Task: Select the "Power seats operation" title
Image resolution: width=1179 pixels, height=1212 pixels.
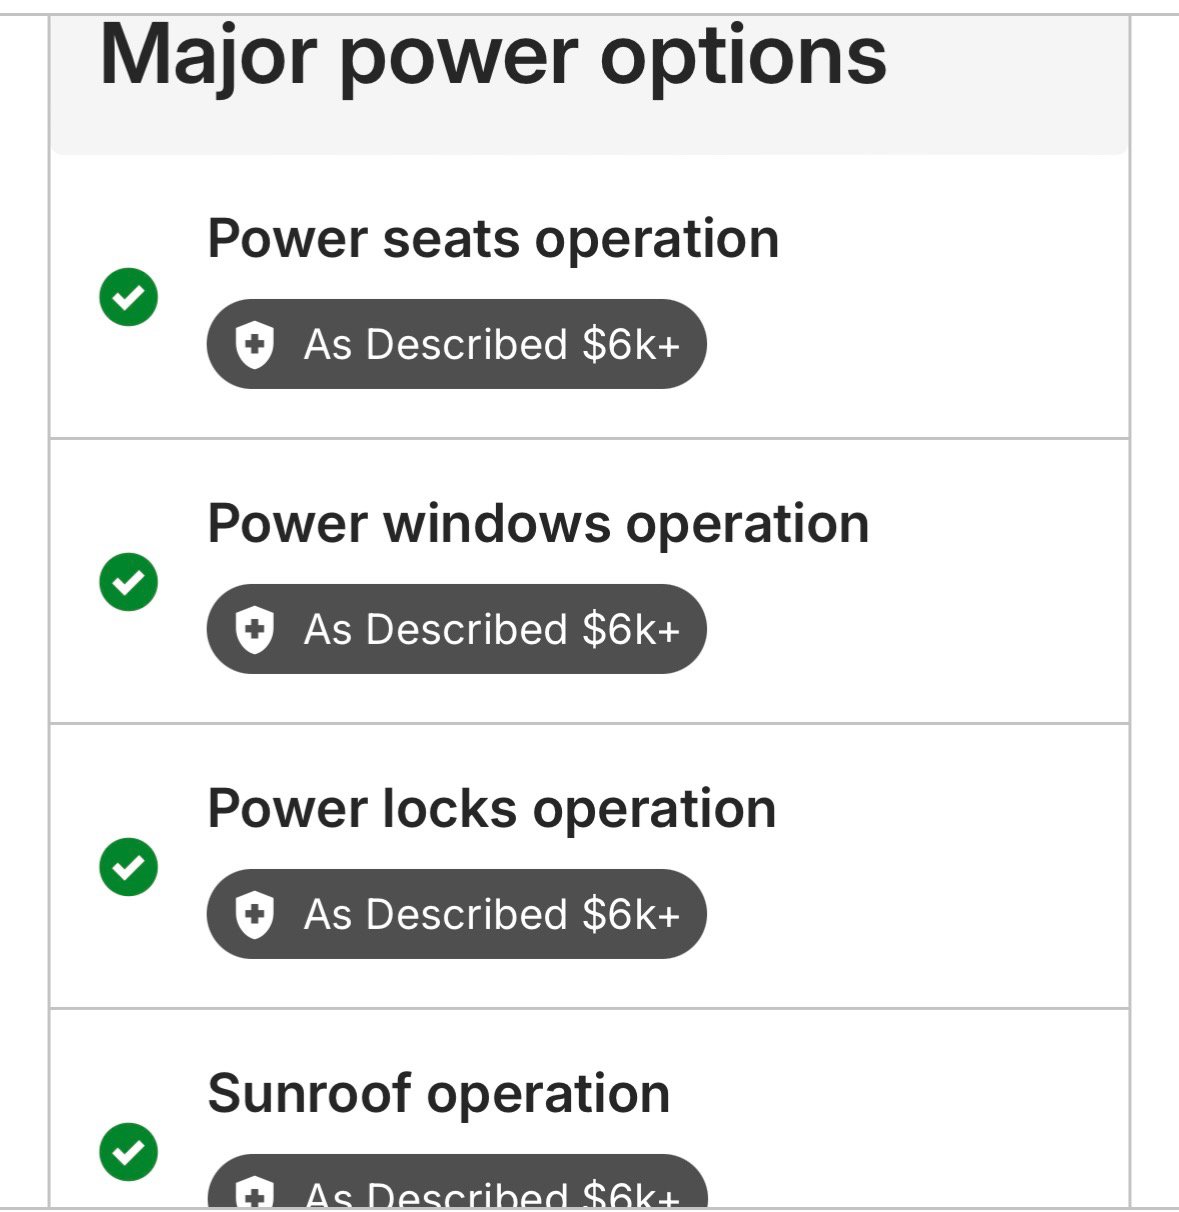Action: pyautogui.click(x=493, y=239)
